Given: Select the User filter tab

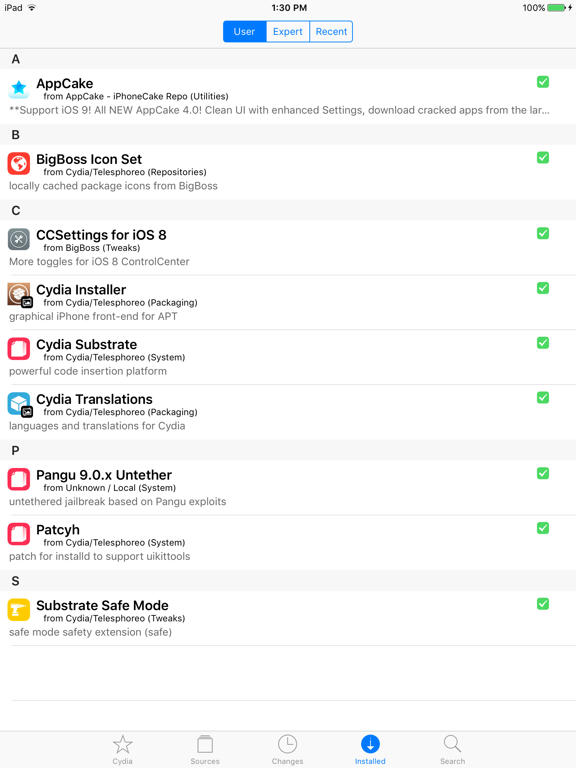Looking at the screenshot, I should 244,31.
